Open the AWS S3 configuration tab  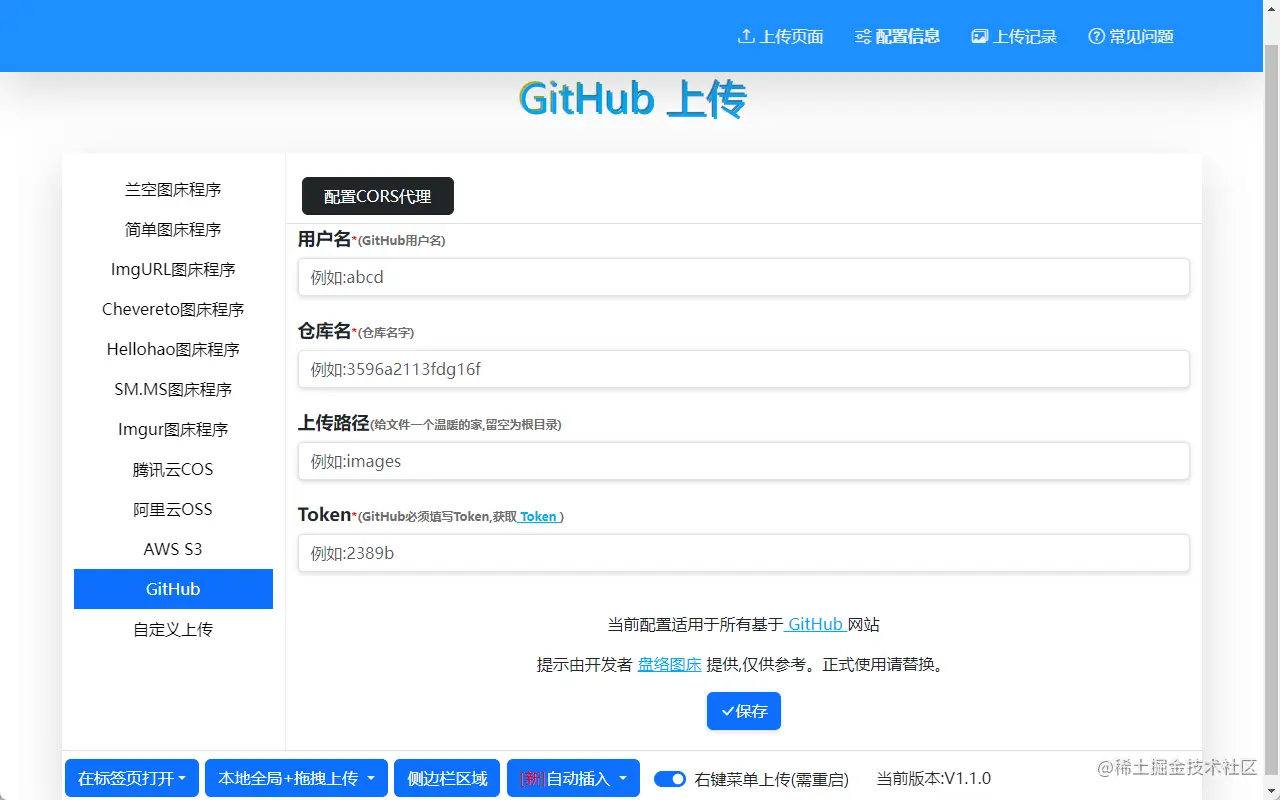(x=173, y=549)
